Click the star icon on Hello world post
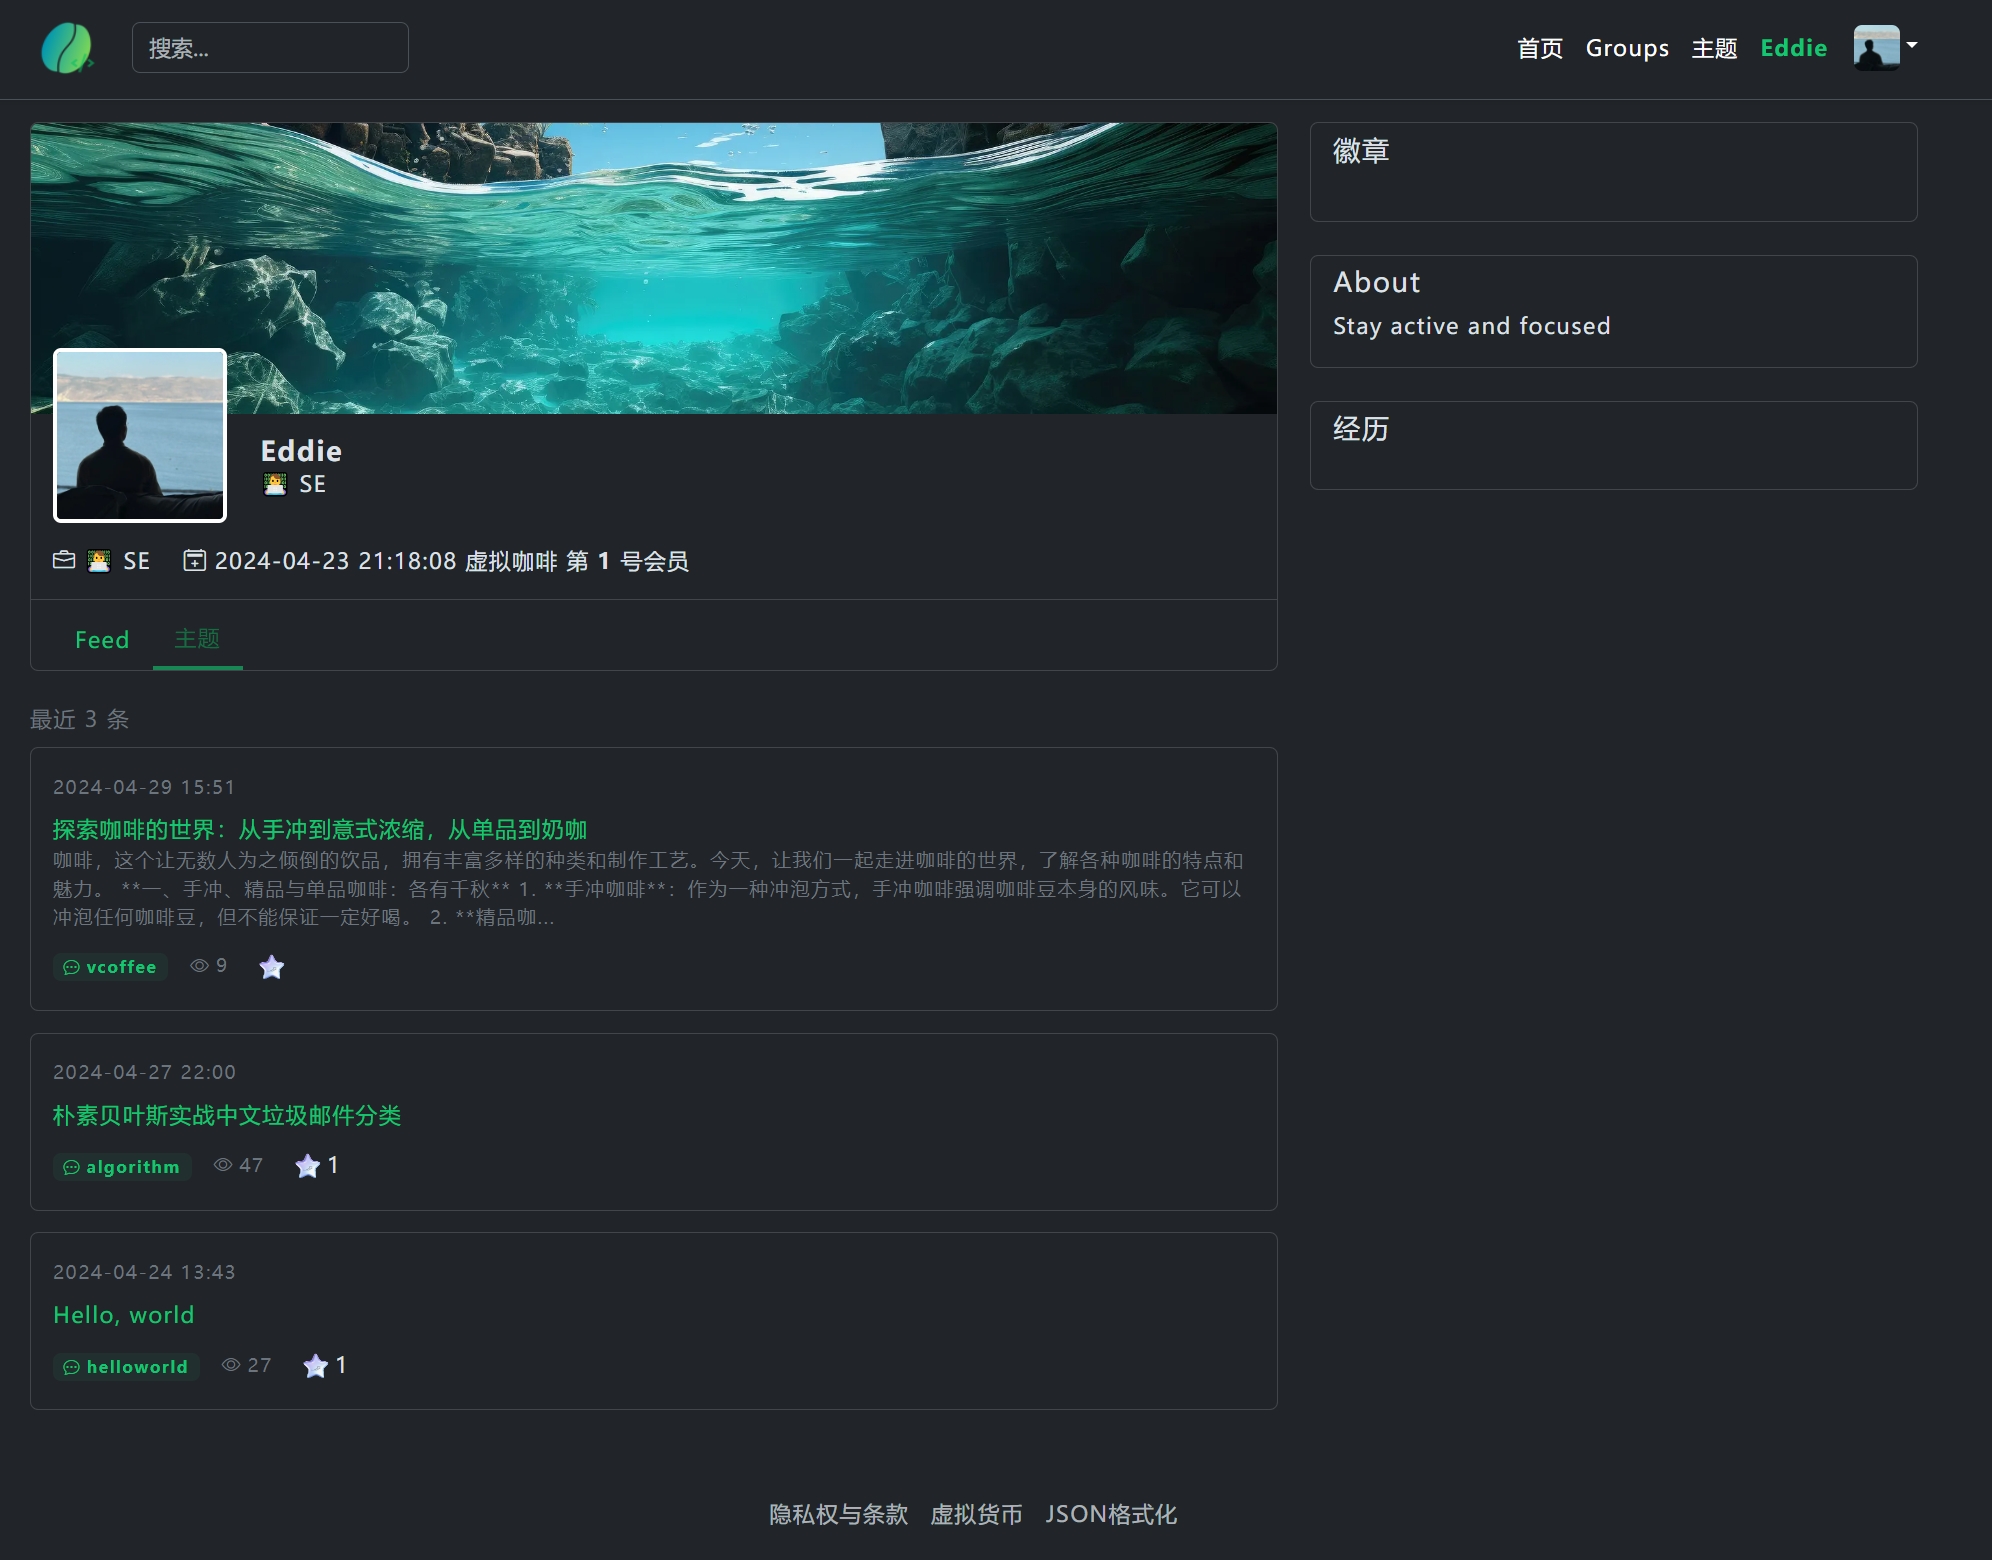Viewport: 1992px width, 1560px height. pos(315,1366)
